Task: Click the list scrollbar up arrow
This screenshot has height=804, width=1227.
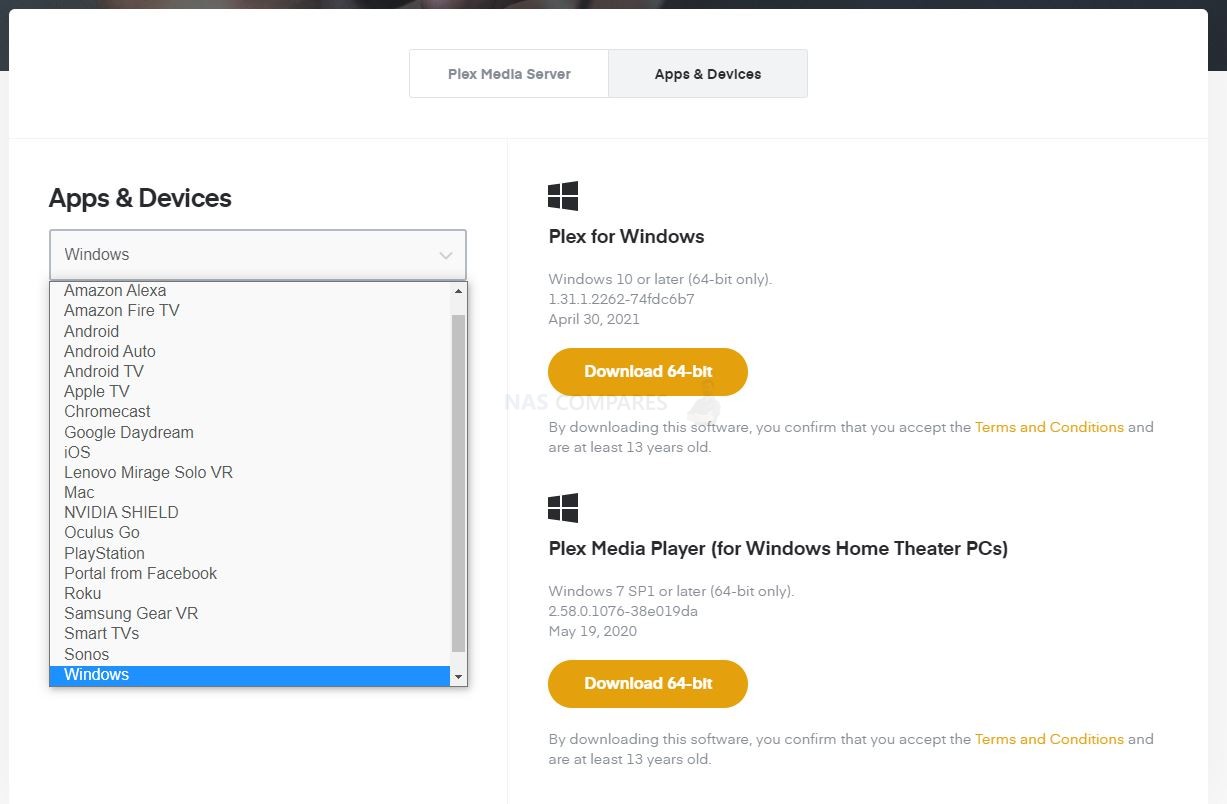Action: coord(459,291)
